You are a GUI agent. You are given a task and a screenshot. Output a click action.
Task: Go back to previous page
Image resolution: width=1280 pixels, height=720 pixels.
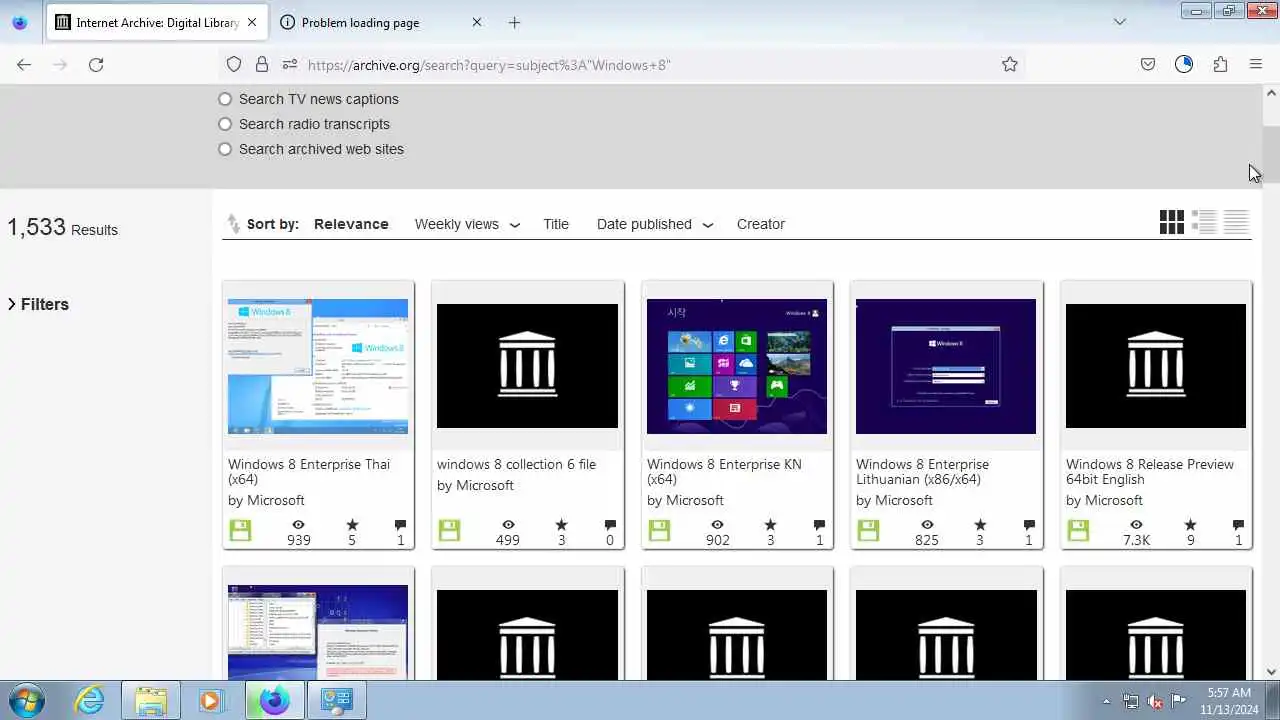click(x=24, y=64)
